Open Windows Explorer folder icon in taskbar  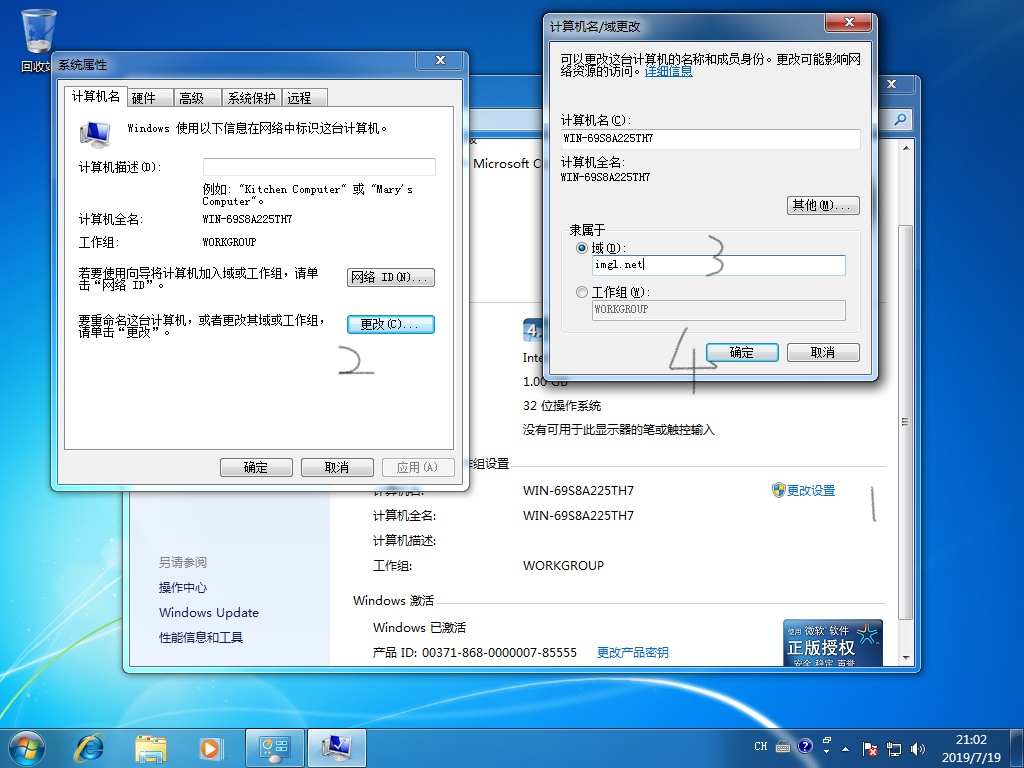[151, 746]
